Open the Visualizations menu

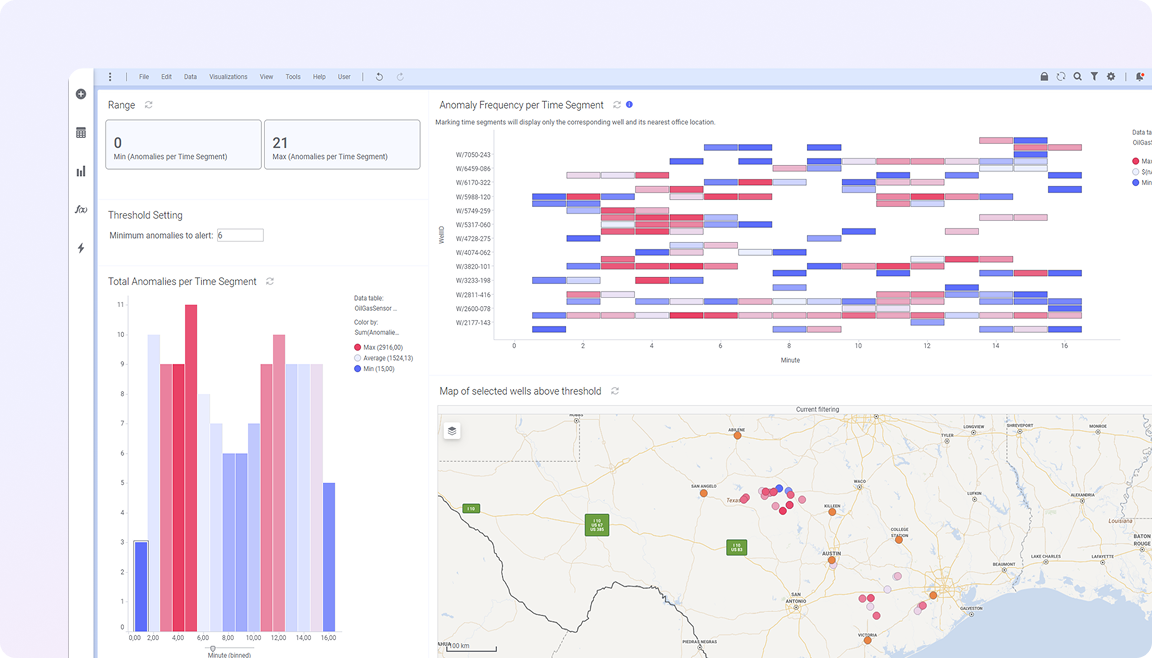click(228, 77)
